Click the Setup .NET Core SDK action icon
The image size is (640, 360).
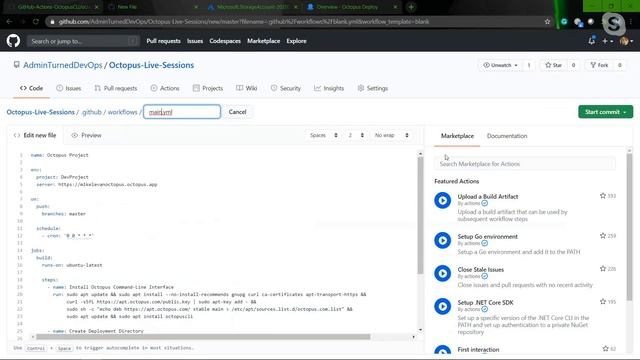pyautogui.click(x=442, y=306)
